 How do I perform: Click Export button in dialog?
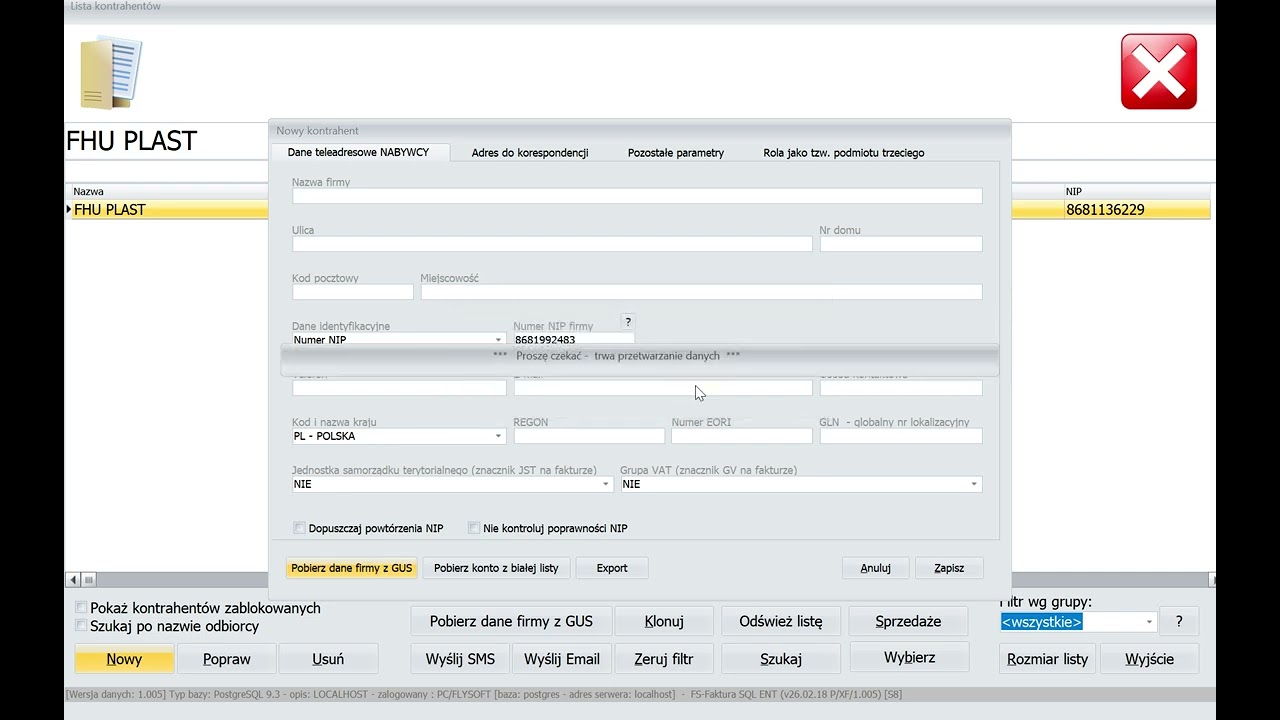click(x=612, y=568)
